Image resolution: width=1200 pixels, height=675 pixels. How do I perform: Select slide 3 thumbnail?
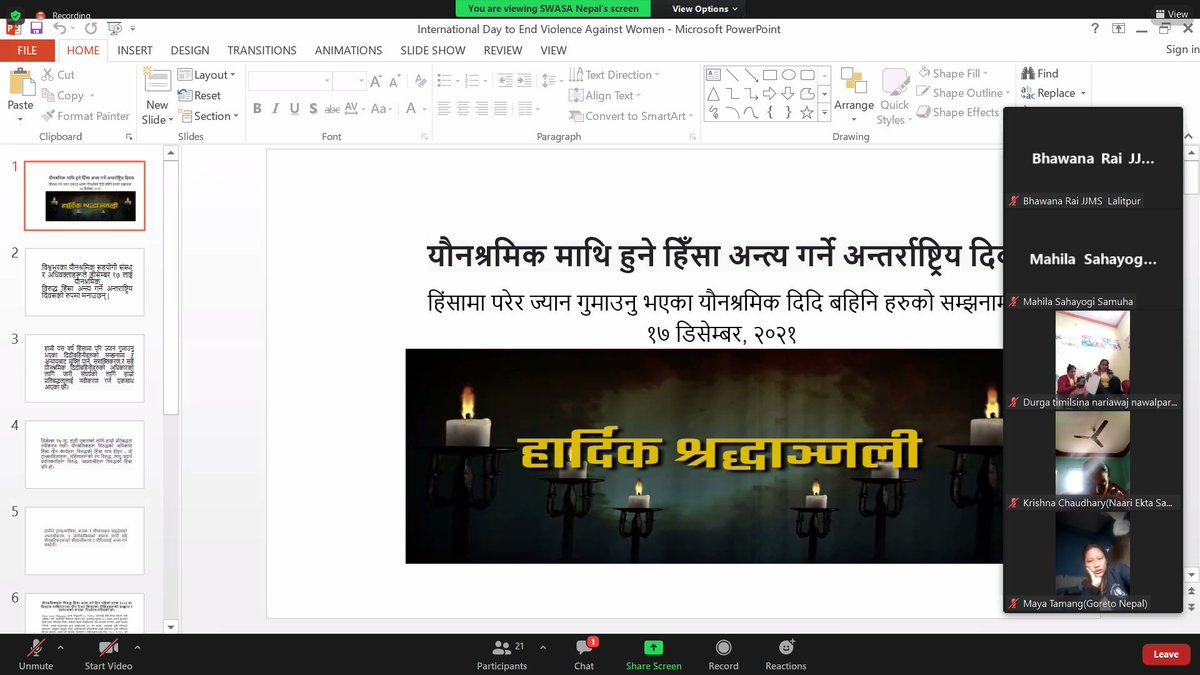pos(85,368)
